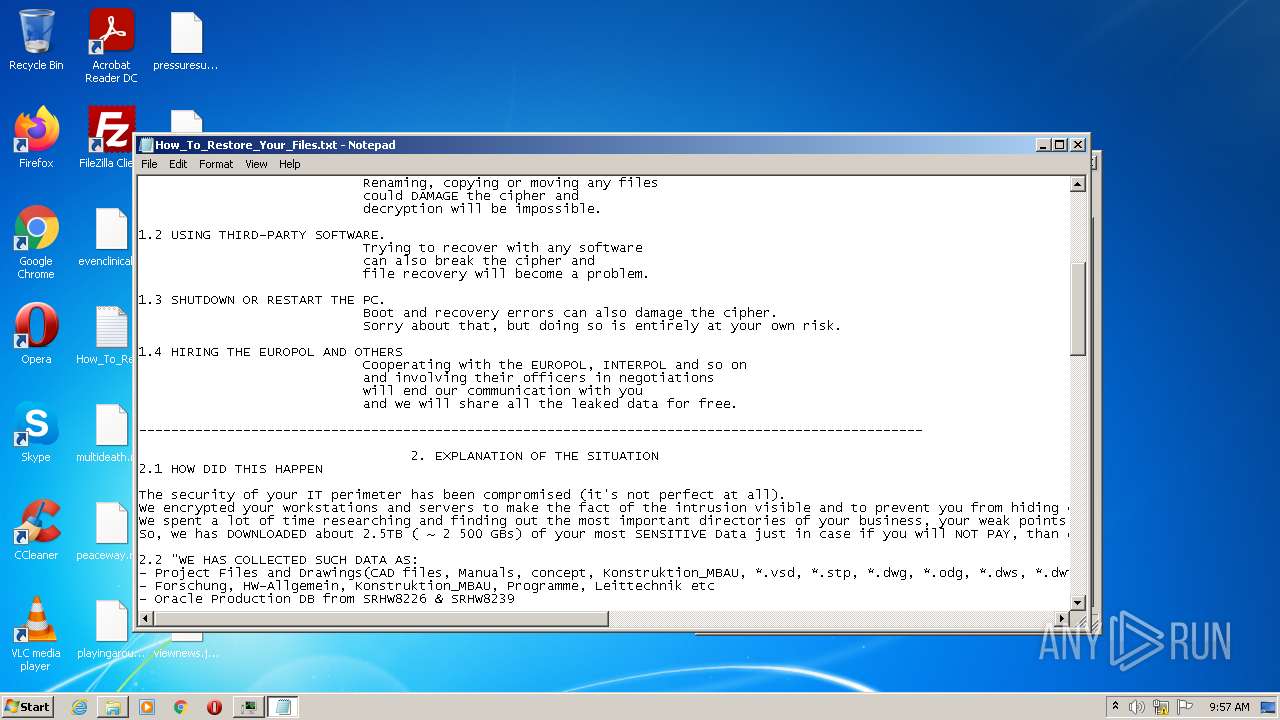Select the playingarou... file on desktop
This screenshot has width=1280, height=720.
click(108, 628)
